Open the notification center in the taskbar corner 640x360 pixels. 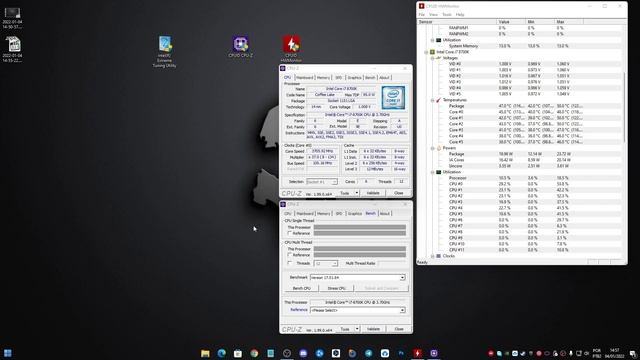[632, 353]
